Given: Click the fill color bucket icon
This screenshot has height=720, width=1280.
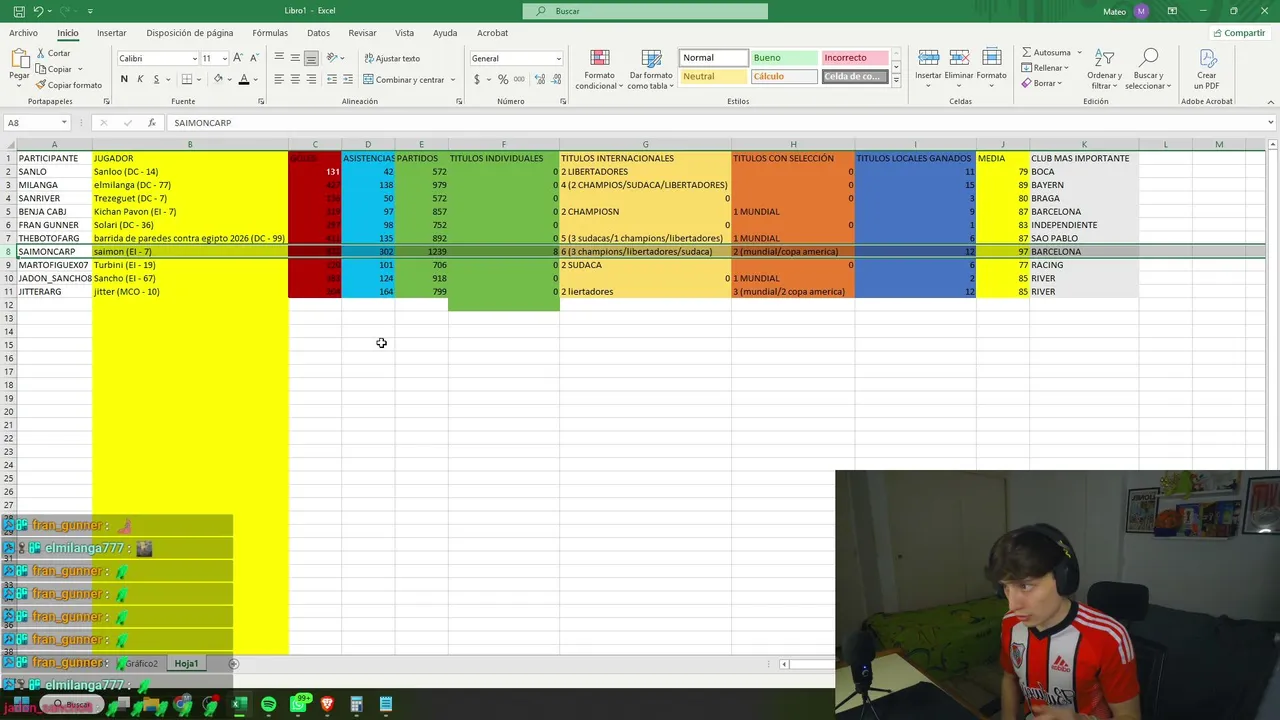Looking at the screenshot, I should [218, 79].
